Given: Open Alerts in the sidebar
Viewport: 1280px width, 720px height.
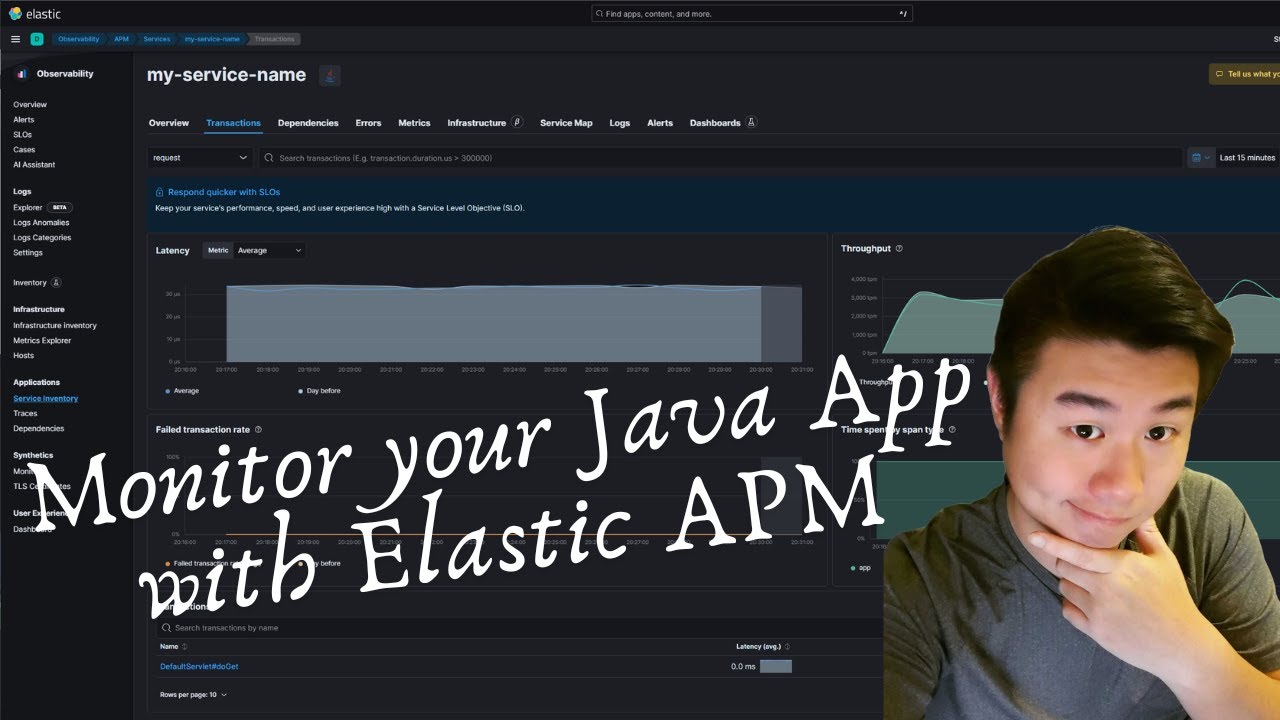Looking at the screenshot, I should click(x=24, y=119).
